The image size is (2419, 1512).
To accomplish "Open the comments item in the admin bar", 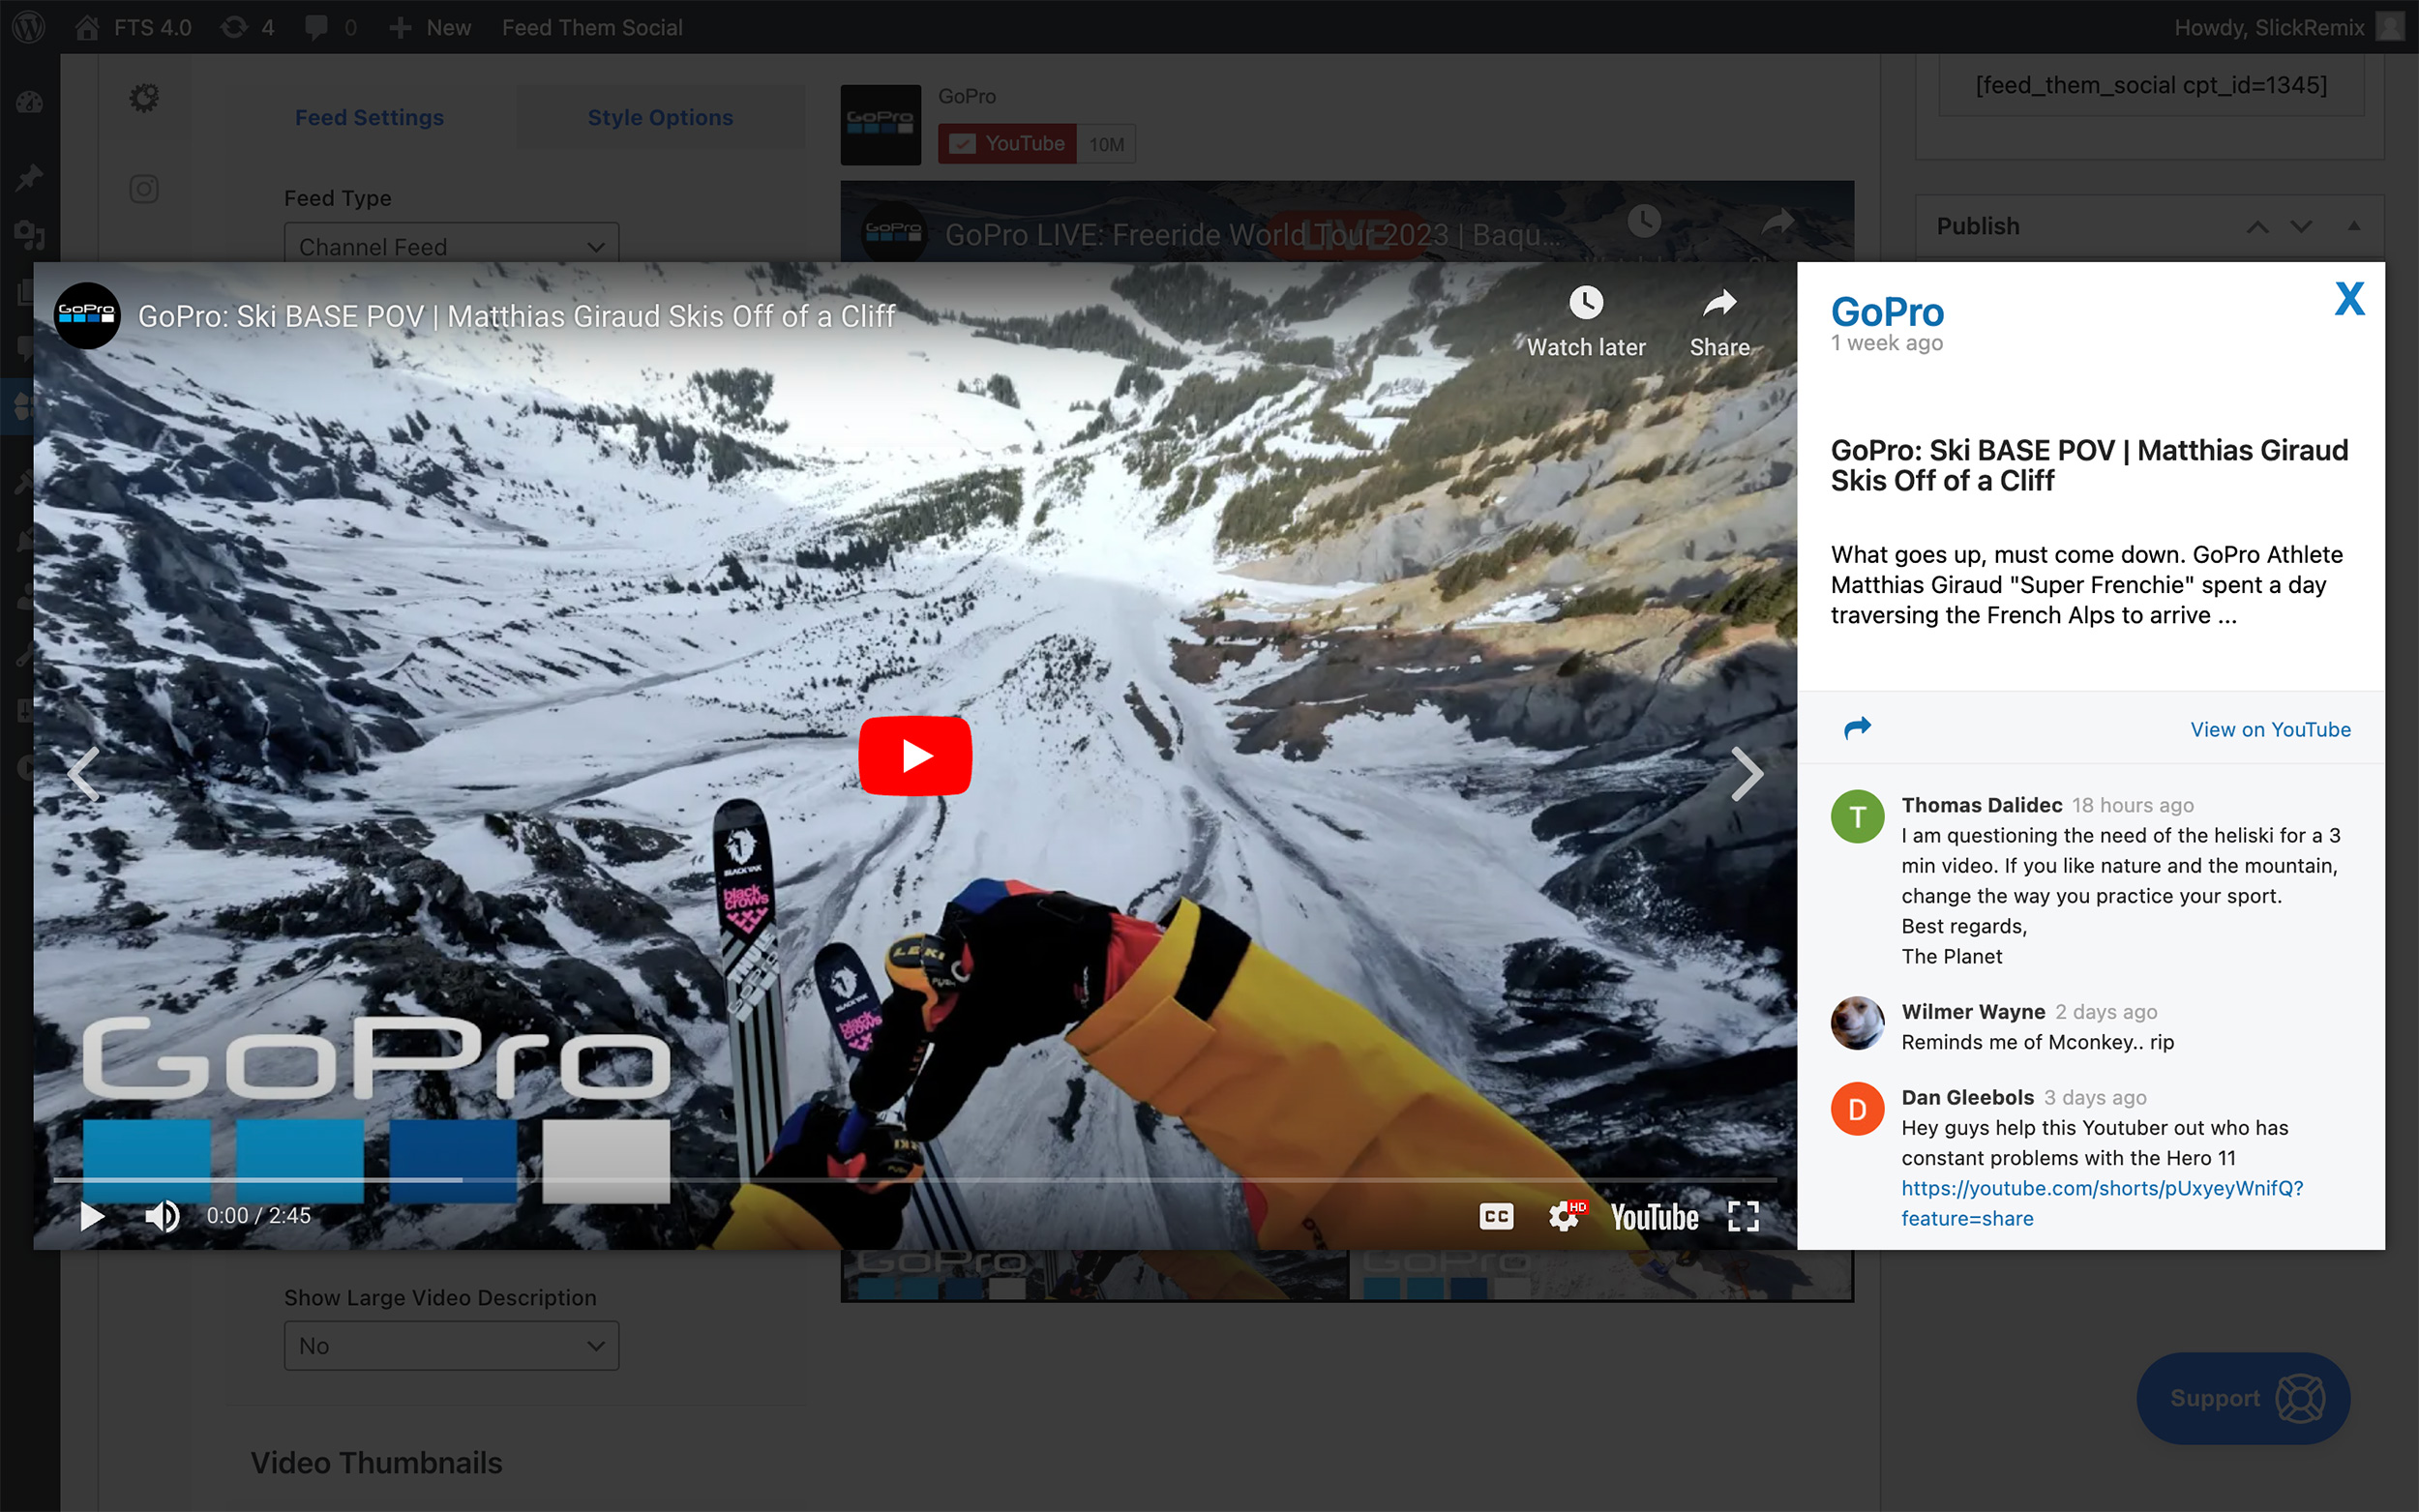I will pos(330,27).
